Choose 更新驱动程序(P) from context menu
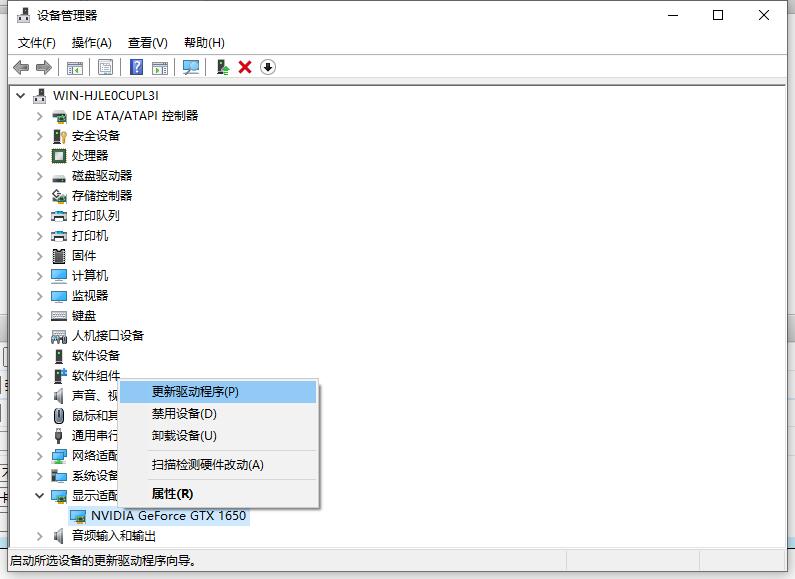The height and width of the screenshot is (579, 795). 218,392
